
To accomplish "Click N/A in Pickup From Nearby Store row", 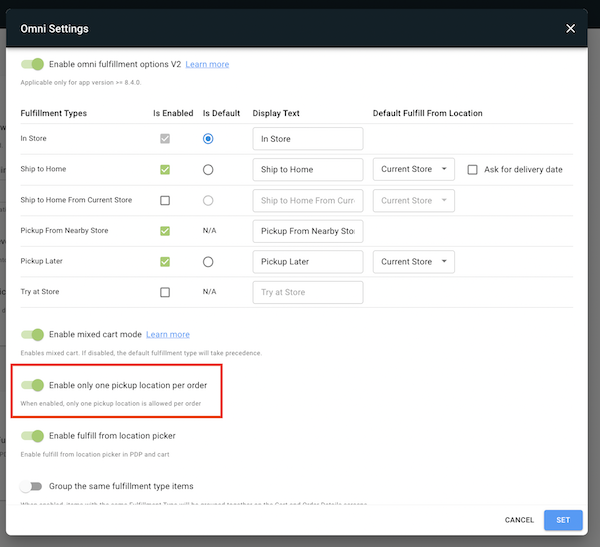I will point(209,230).
